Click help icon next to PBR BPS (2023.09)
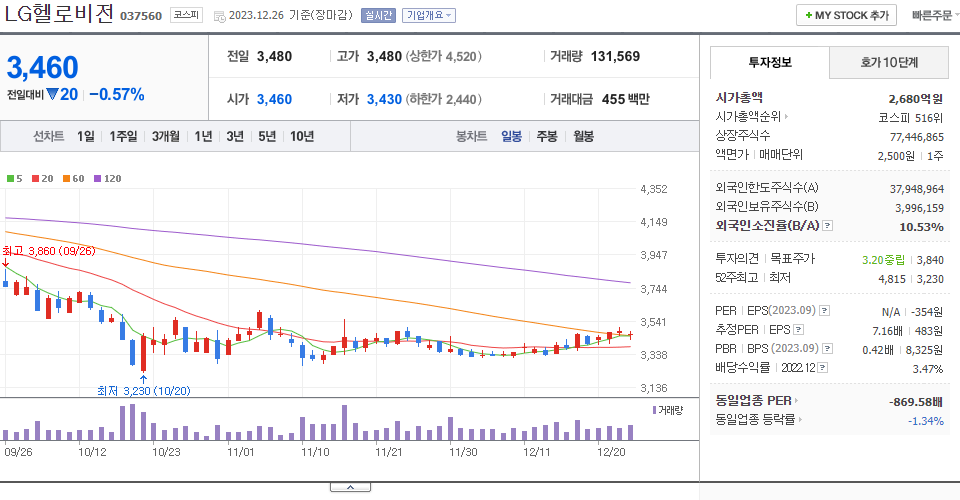960x500 pixels. click(x=827, y=349)
